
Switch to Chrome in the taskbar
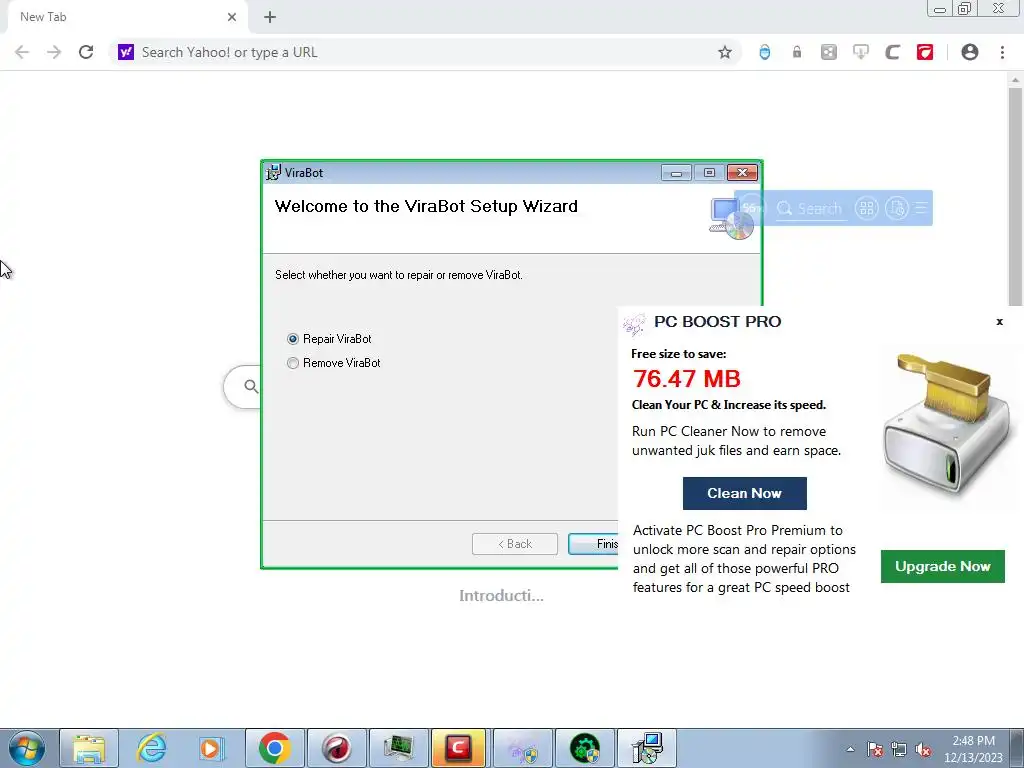274,748
